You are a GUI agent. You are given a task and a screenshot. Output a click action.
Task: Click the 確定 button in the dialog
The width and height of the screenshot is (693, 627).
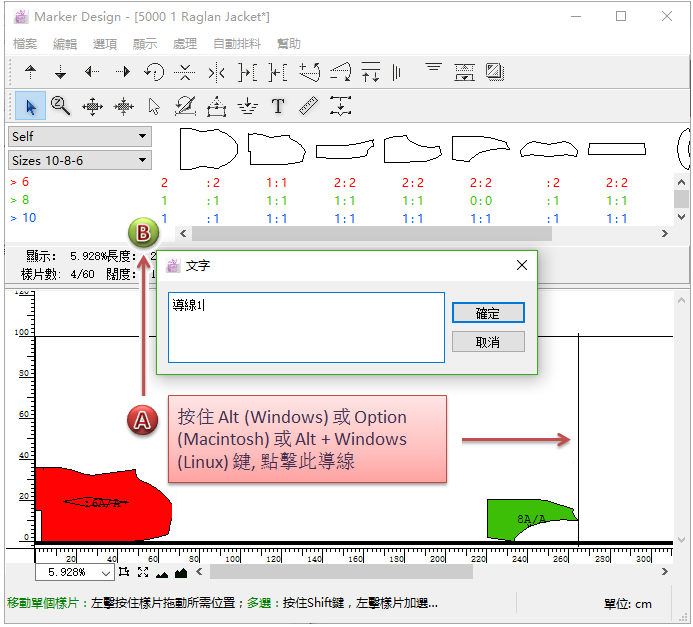click(x=488, y=313)
